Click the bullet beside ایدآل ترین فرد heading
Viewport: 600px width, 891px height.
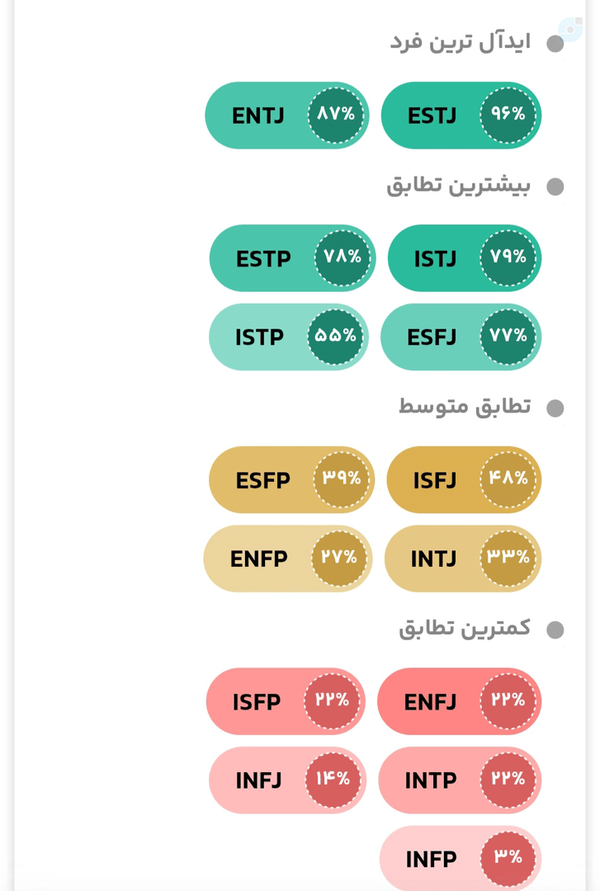tap(555, 44)
